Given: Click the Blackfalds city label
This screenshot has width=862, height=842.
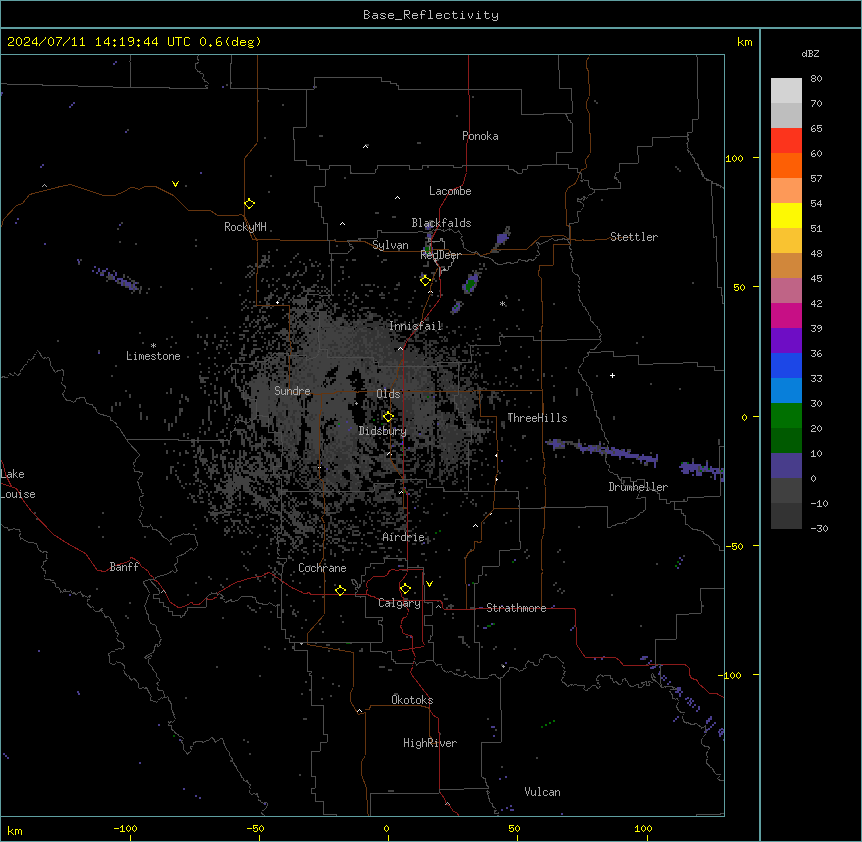Looking at the screenshot, I should (x=441, y=223).
